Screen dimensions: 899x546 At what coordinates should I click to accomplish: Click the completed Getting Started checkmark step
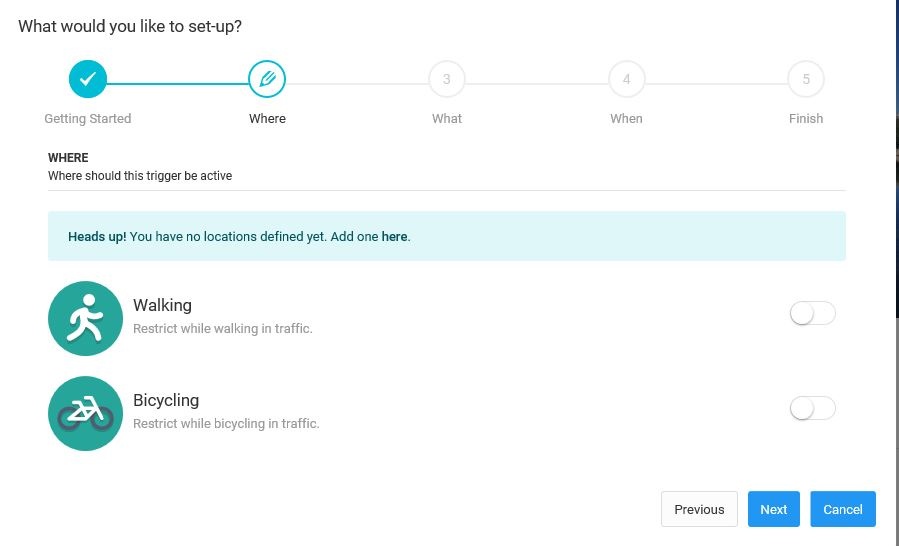[x=87, y=79]
